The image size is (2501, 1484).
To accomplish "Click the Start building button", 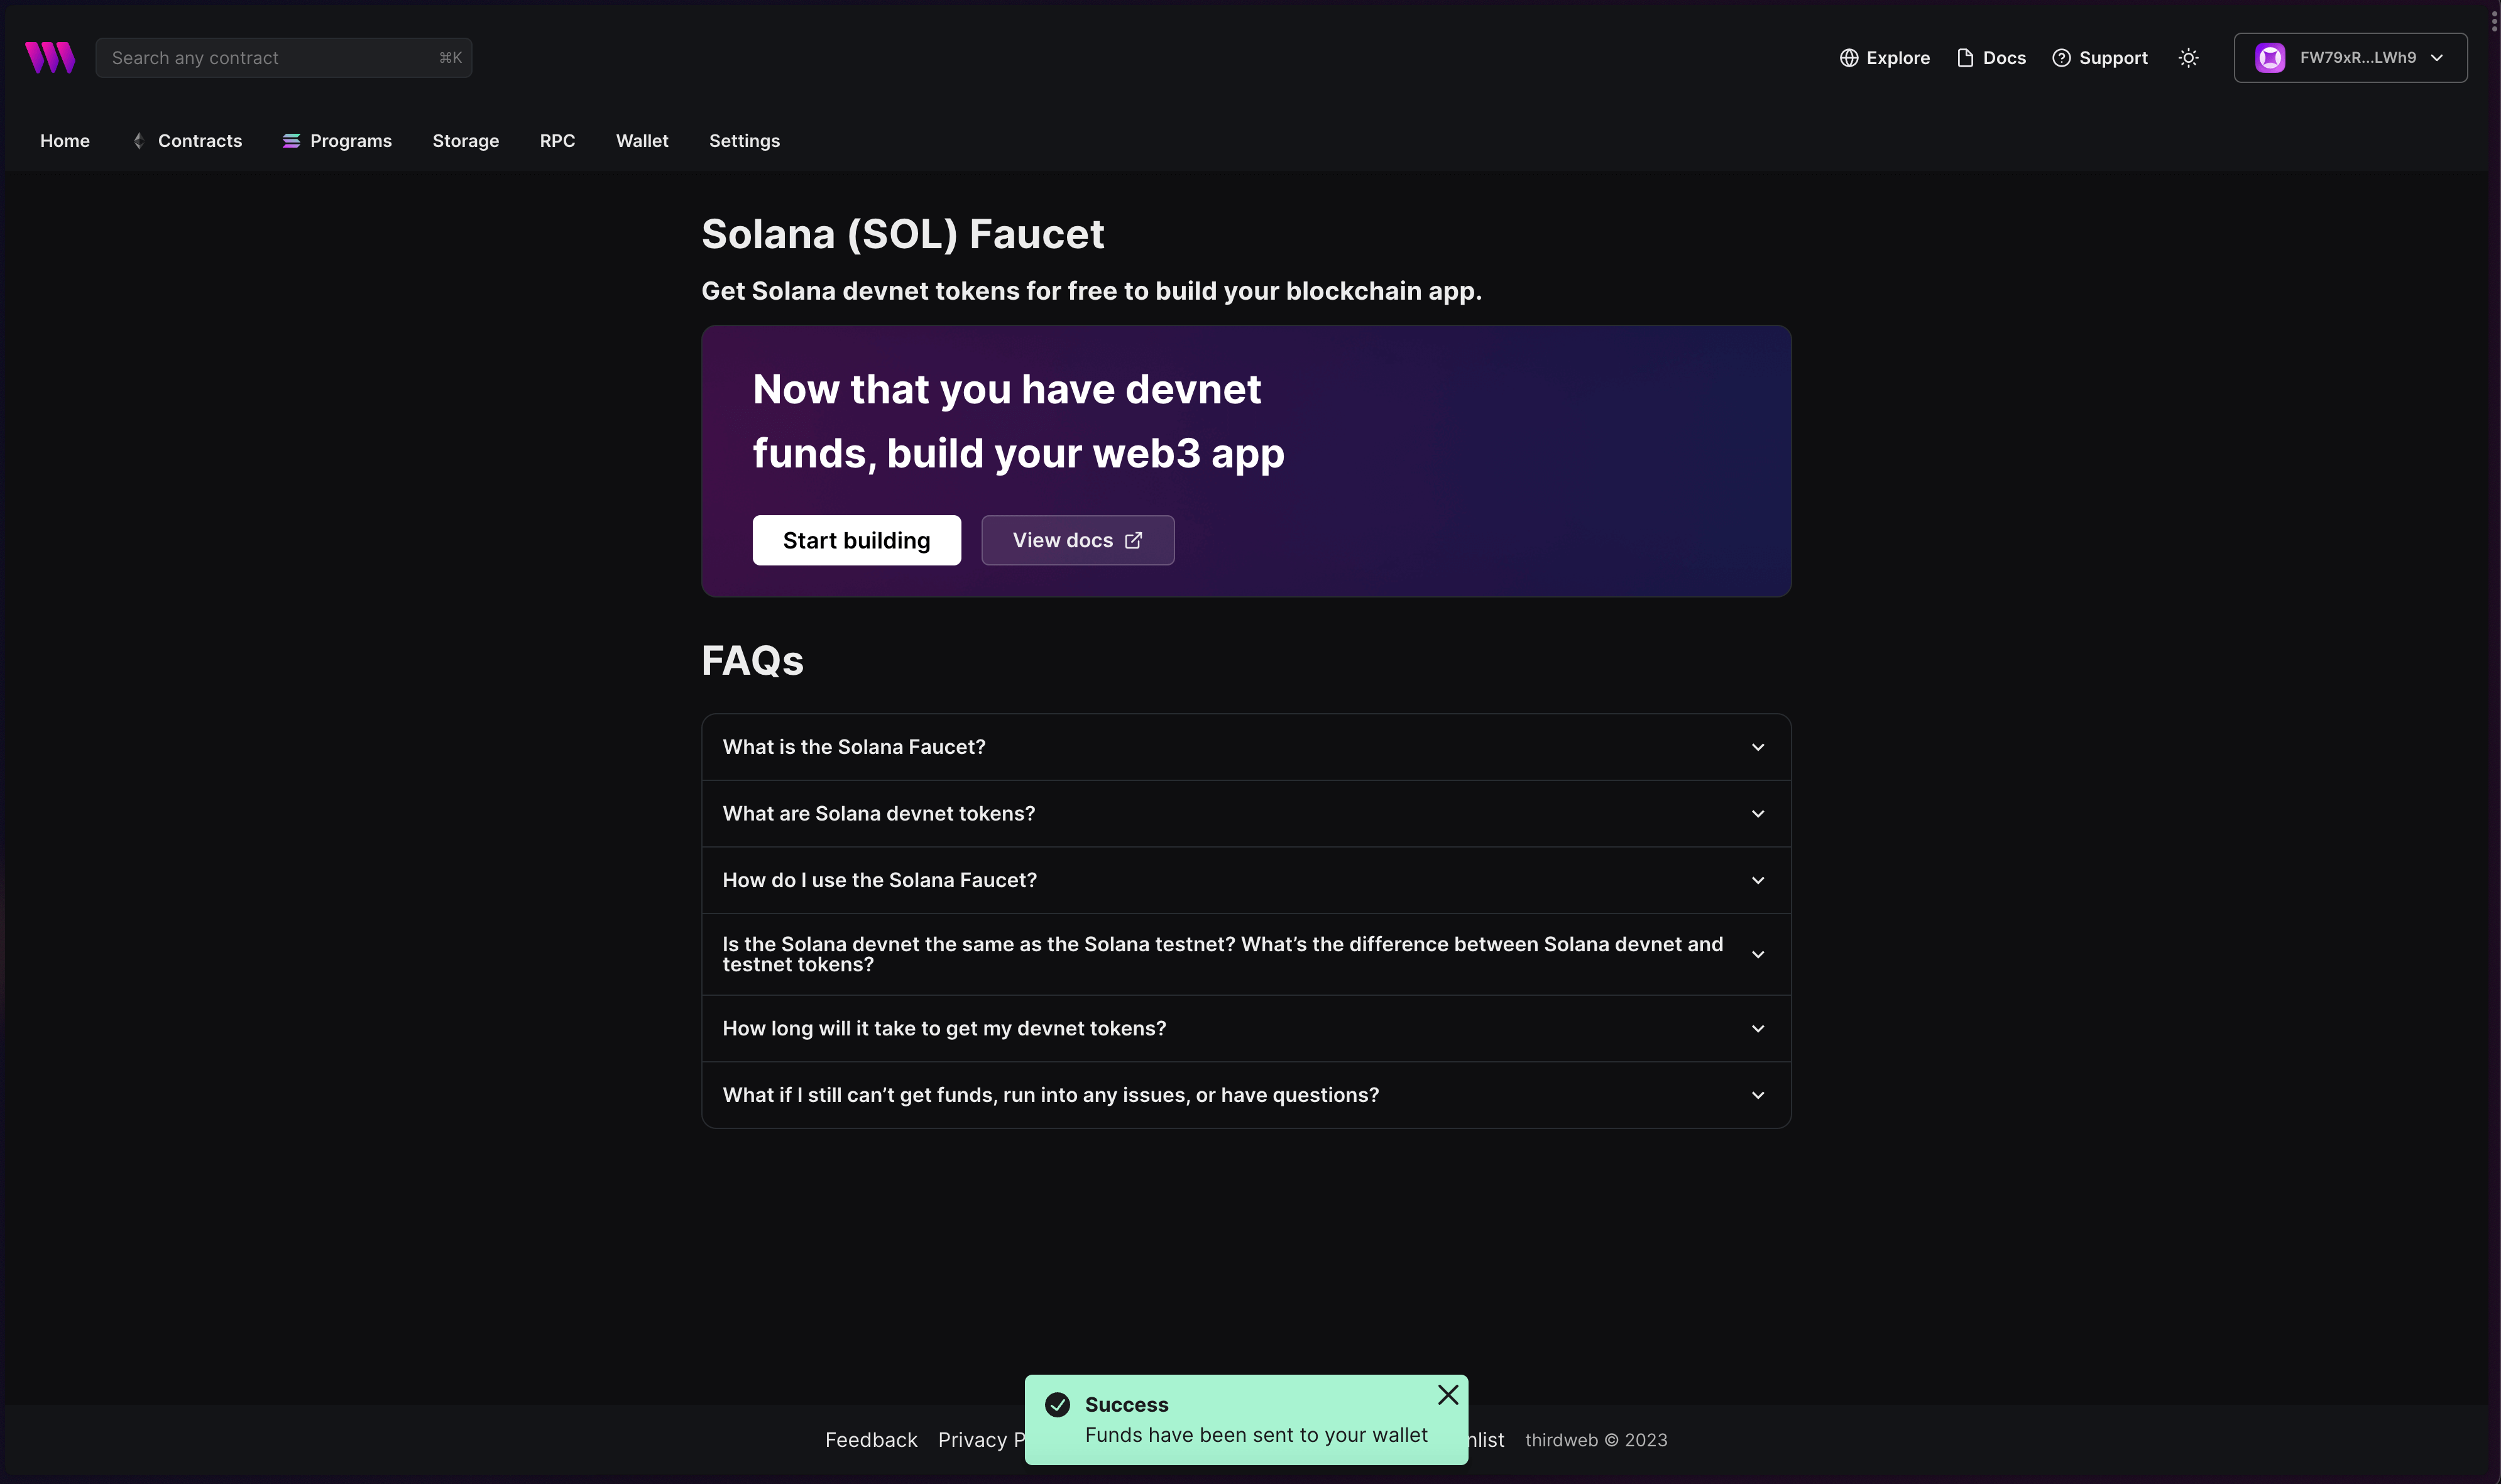I will click(856, 540).
